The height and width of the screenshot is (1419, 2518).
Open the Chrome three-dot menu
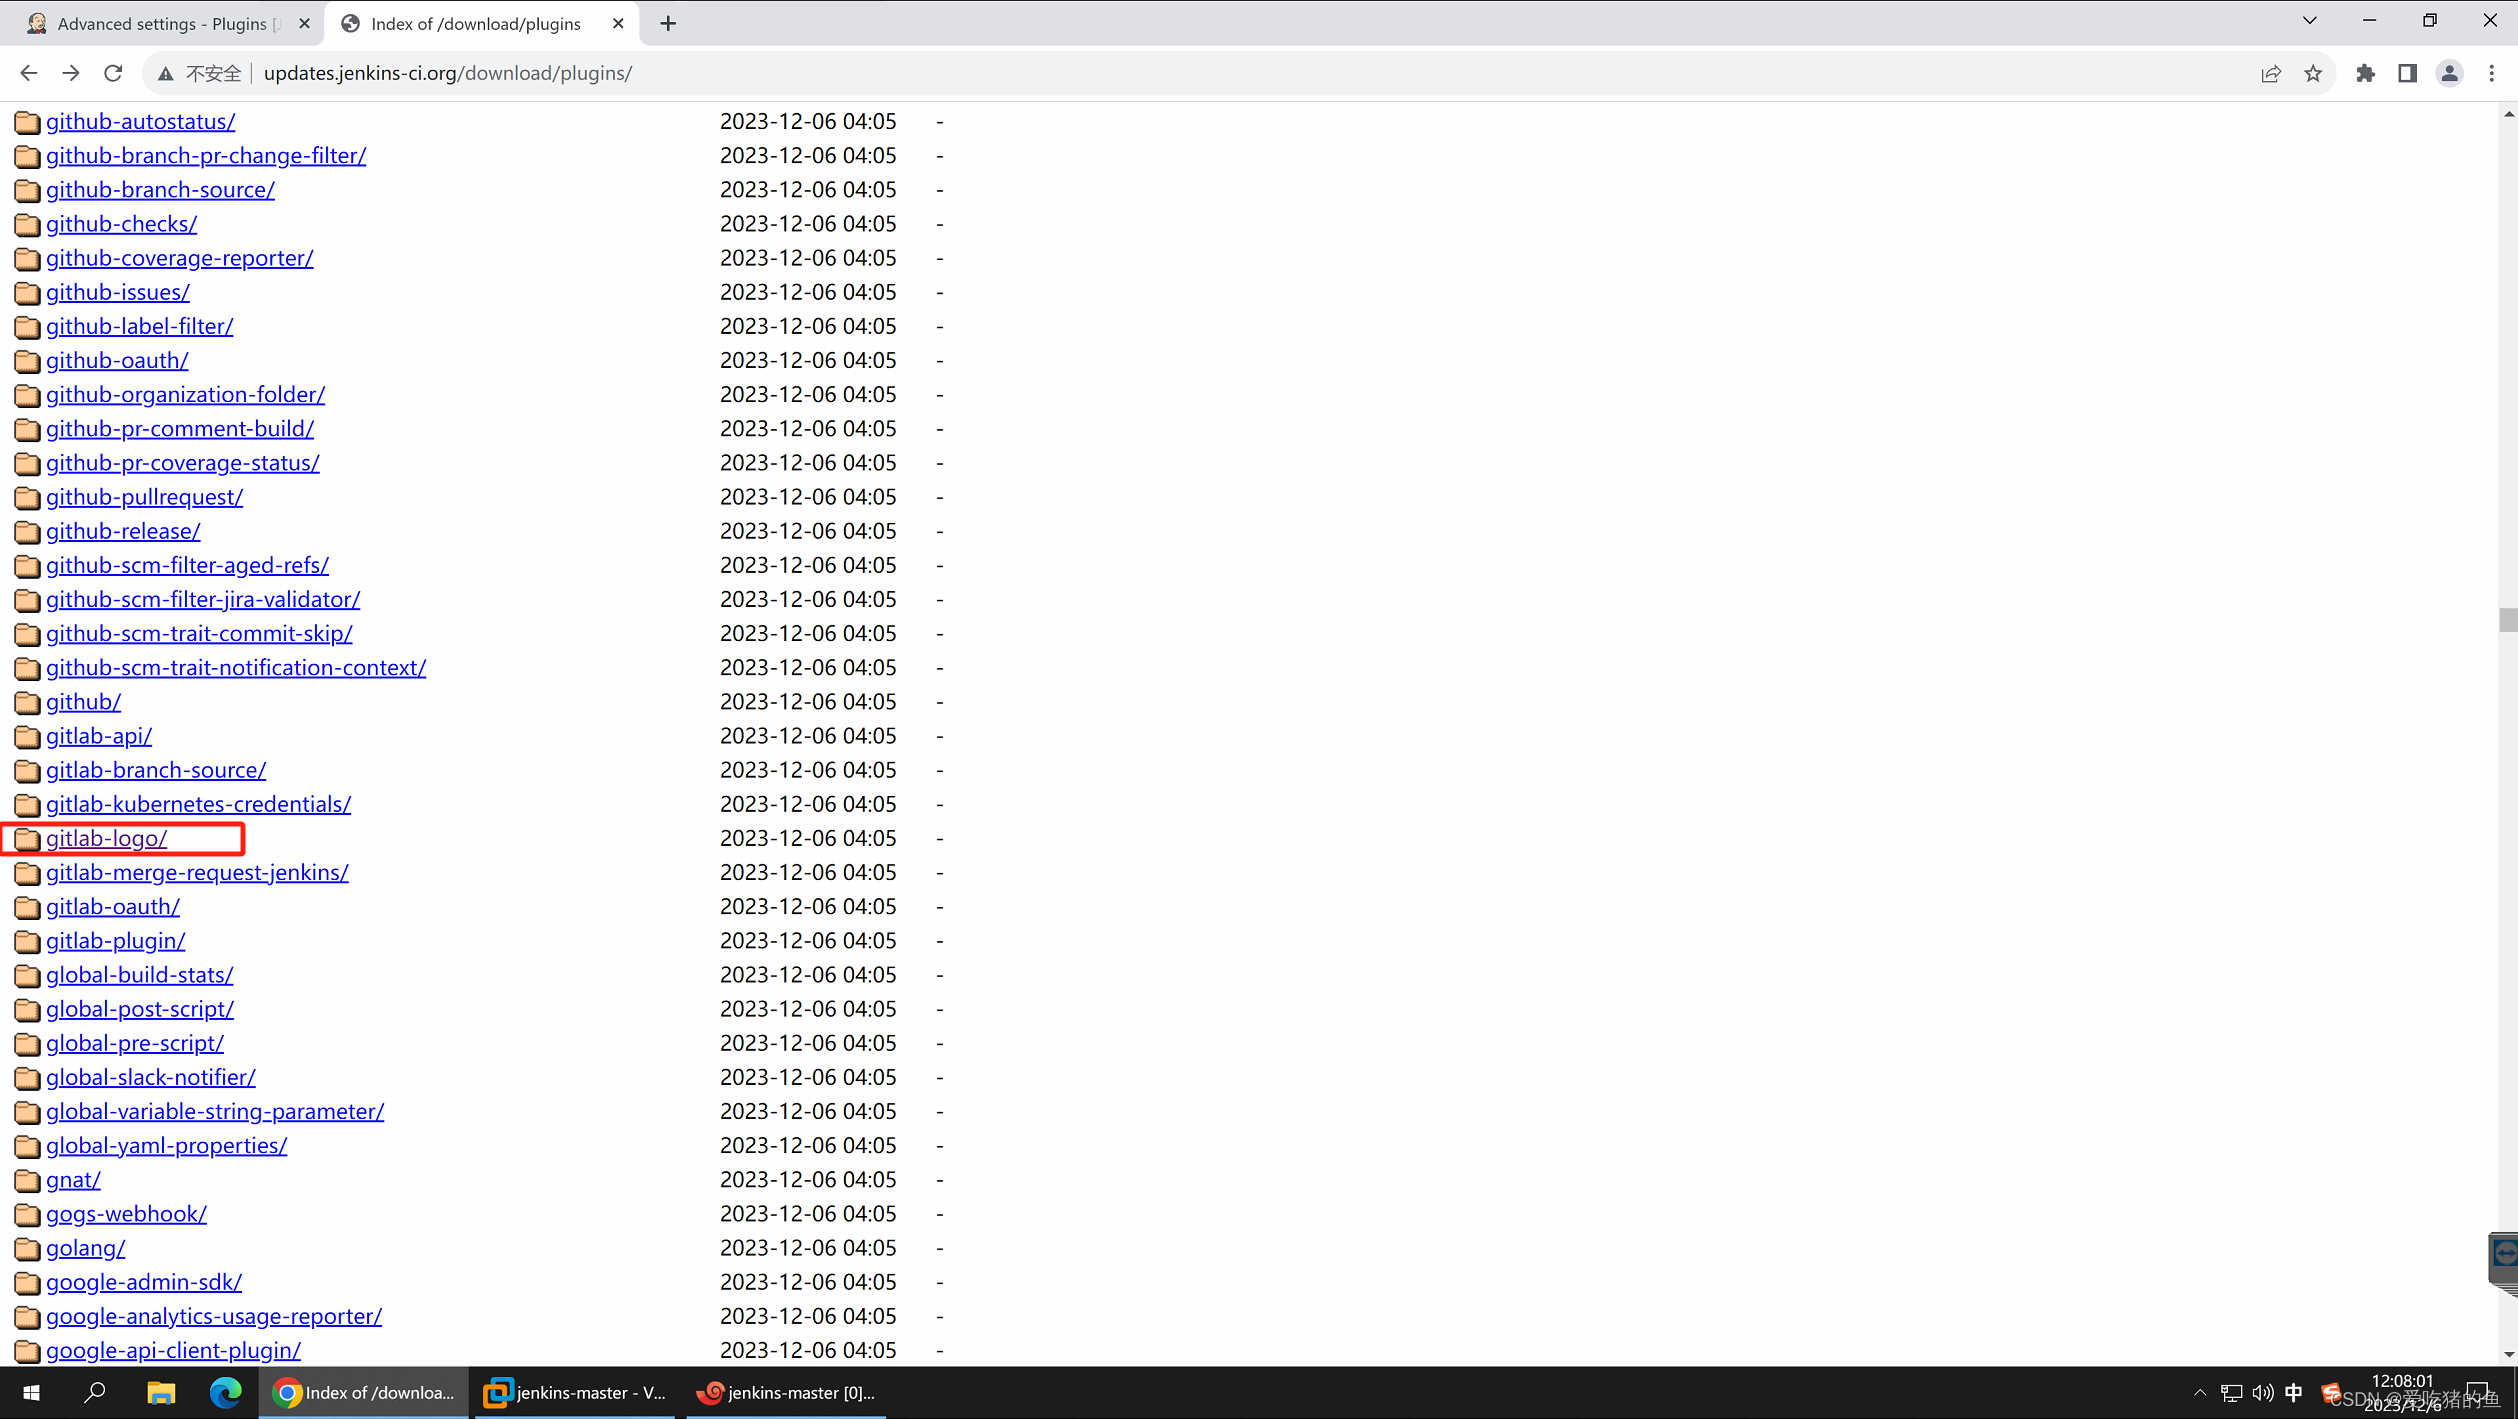2491,73
